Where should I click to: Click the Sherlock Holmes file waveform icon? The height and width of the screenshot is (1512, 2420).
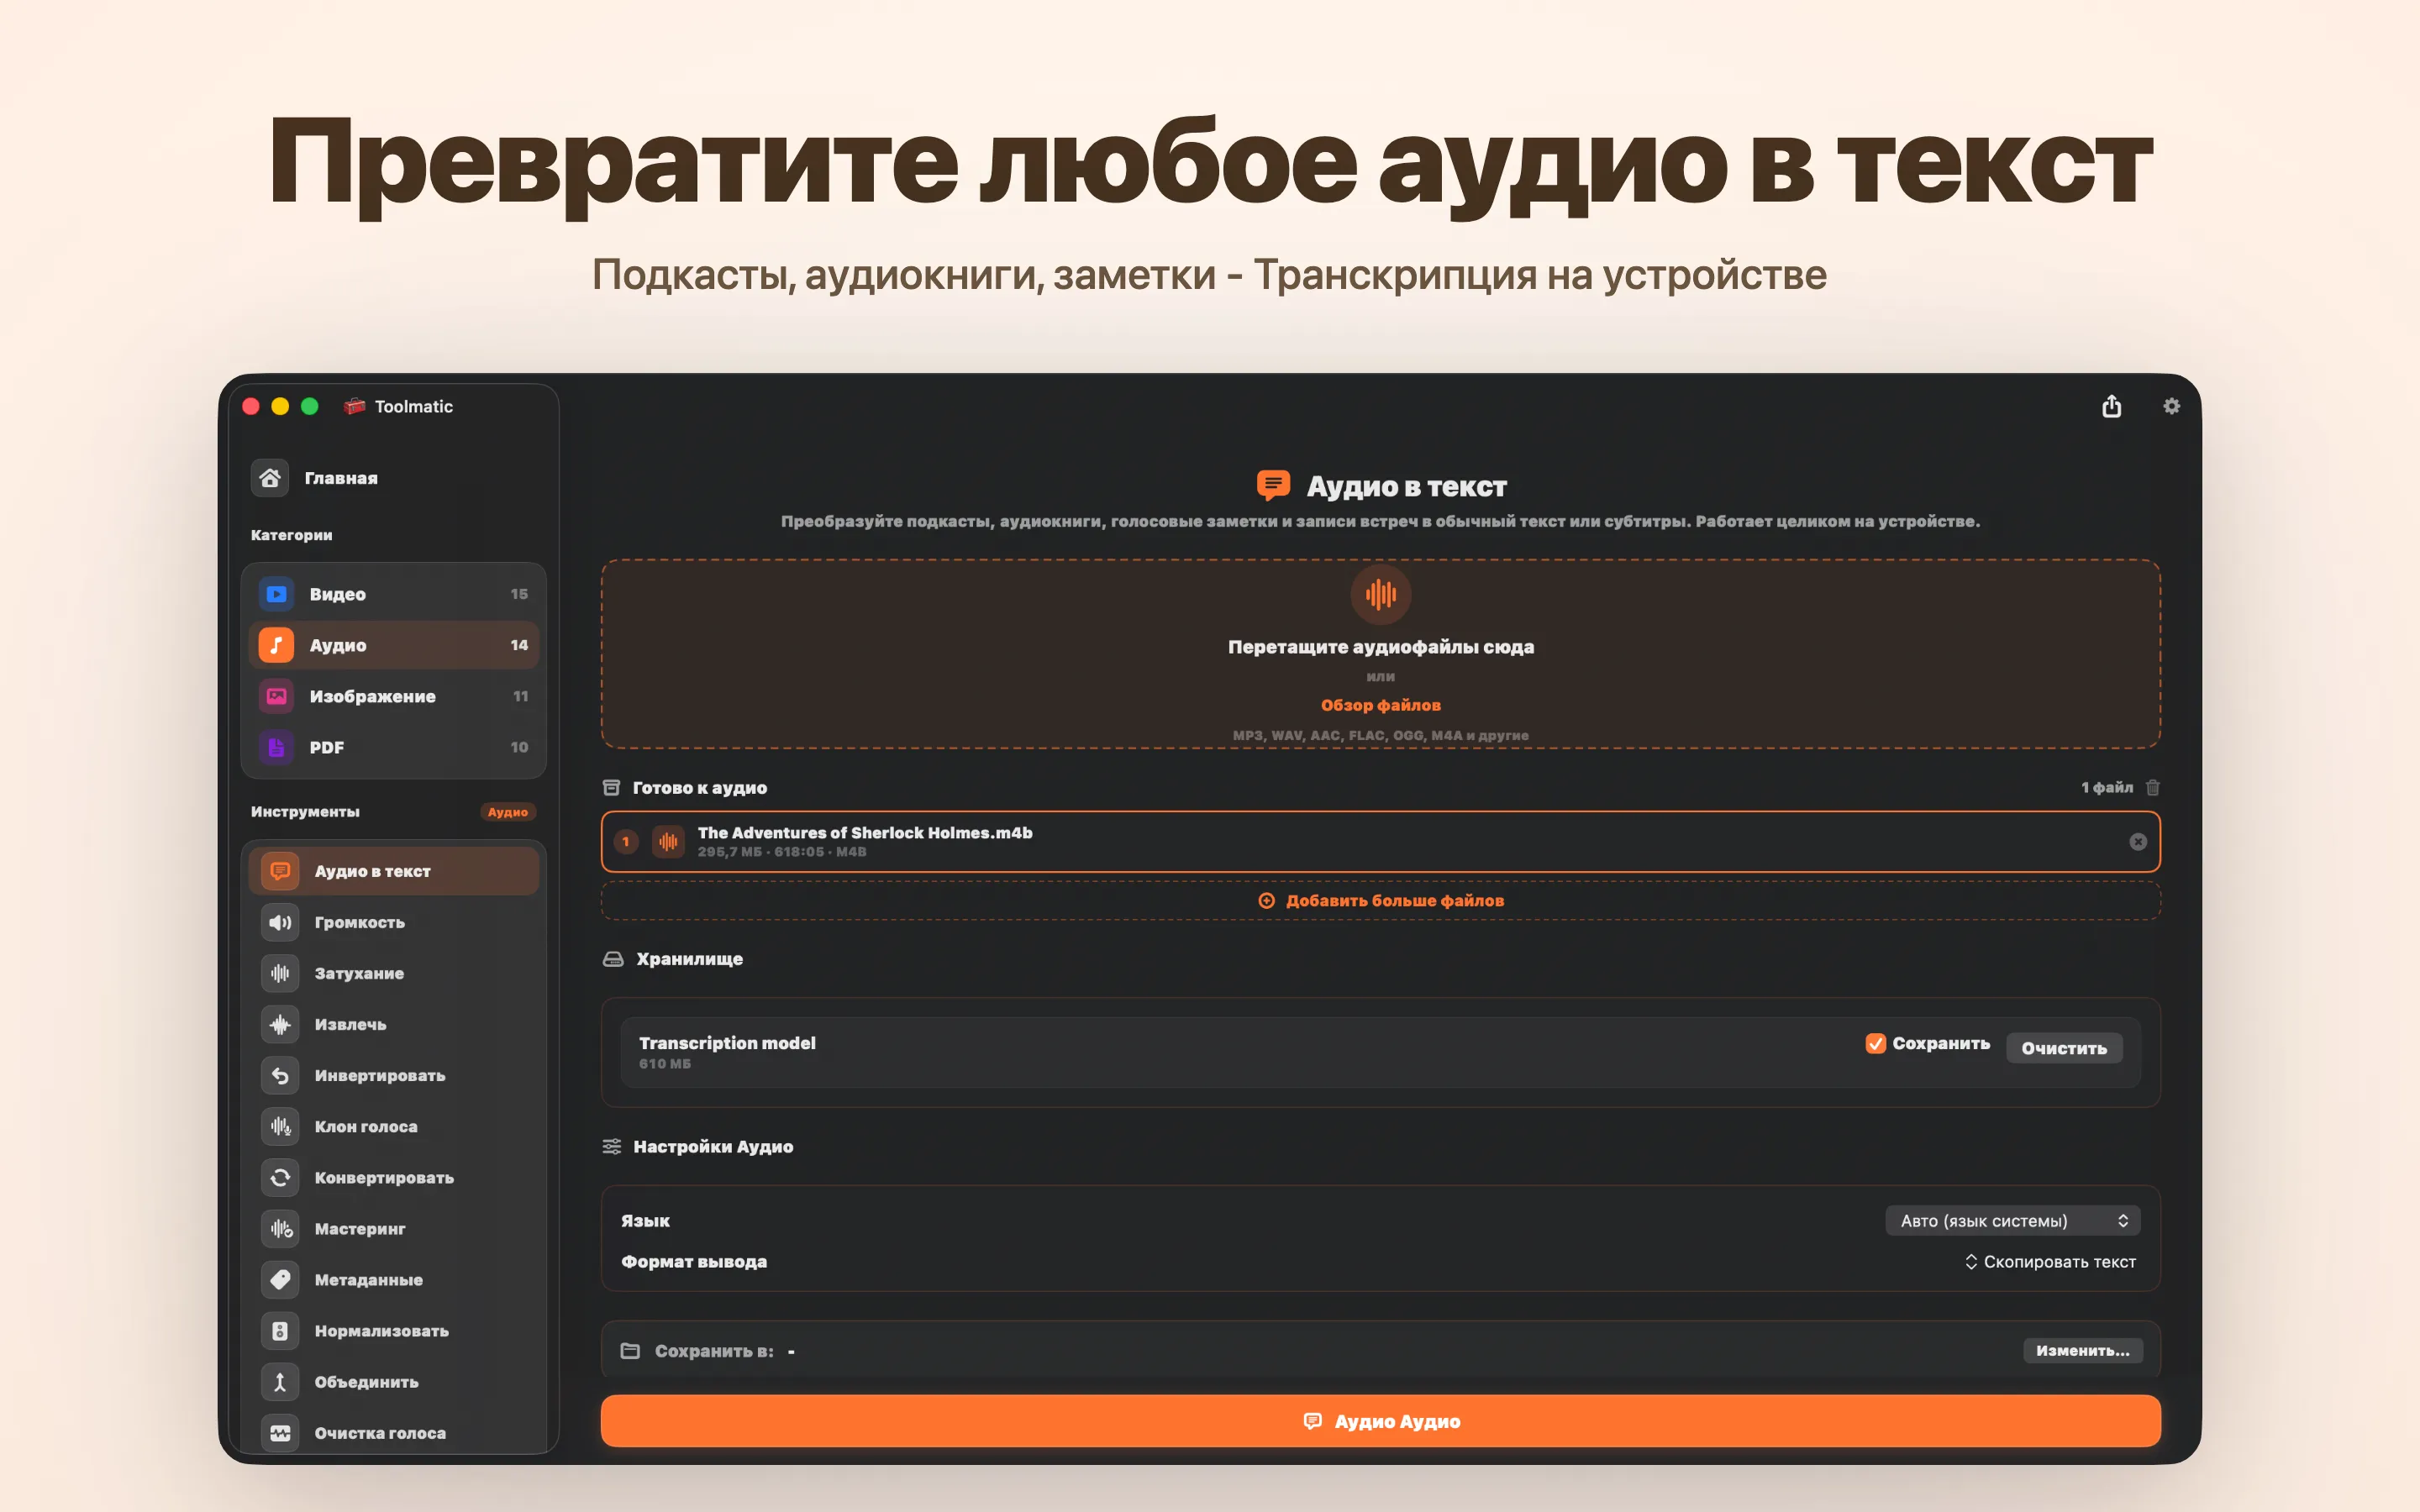pyautogui.click(x=668, y=842)
